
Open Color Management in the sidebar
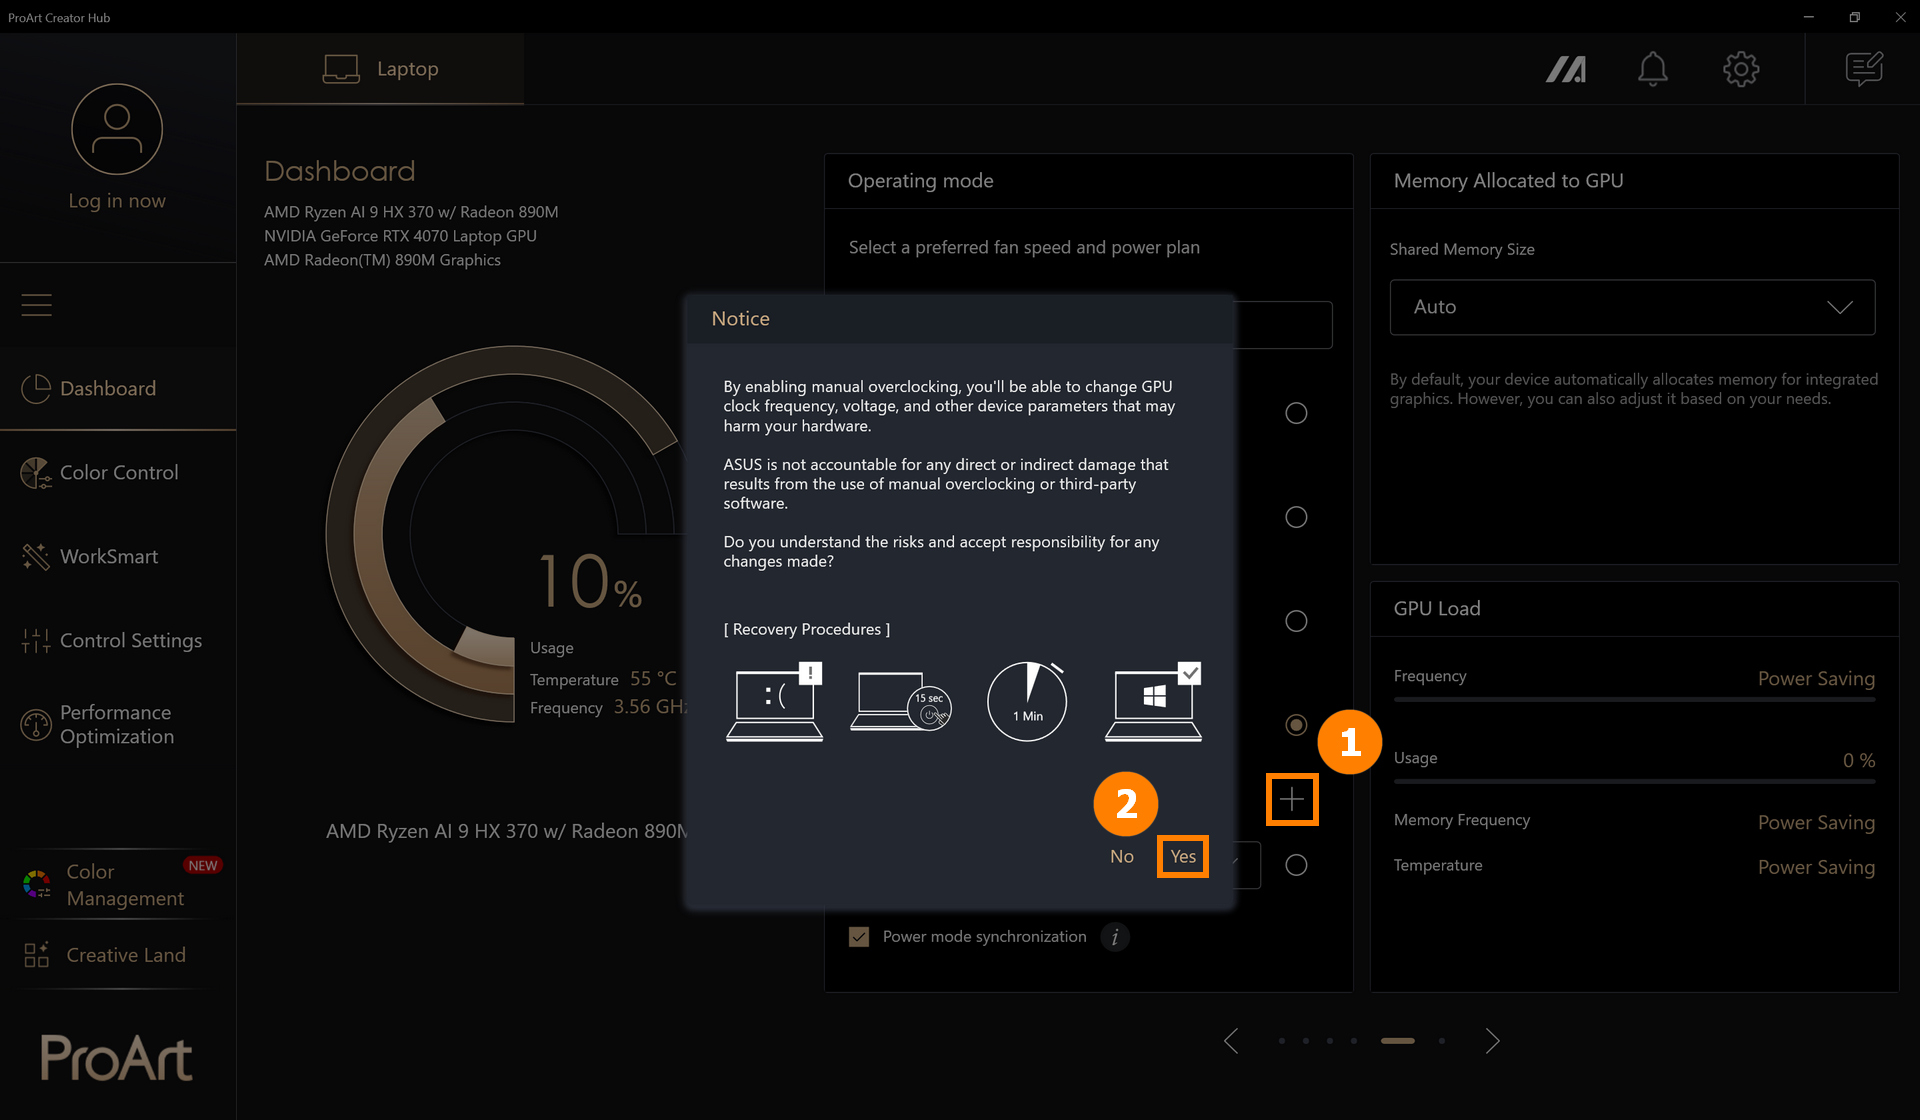tap(118, 884)
